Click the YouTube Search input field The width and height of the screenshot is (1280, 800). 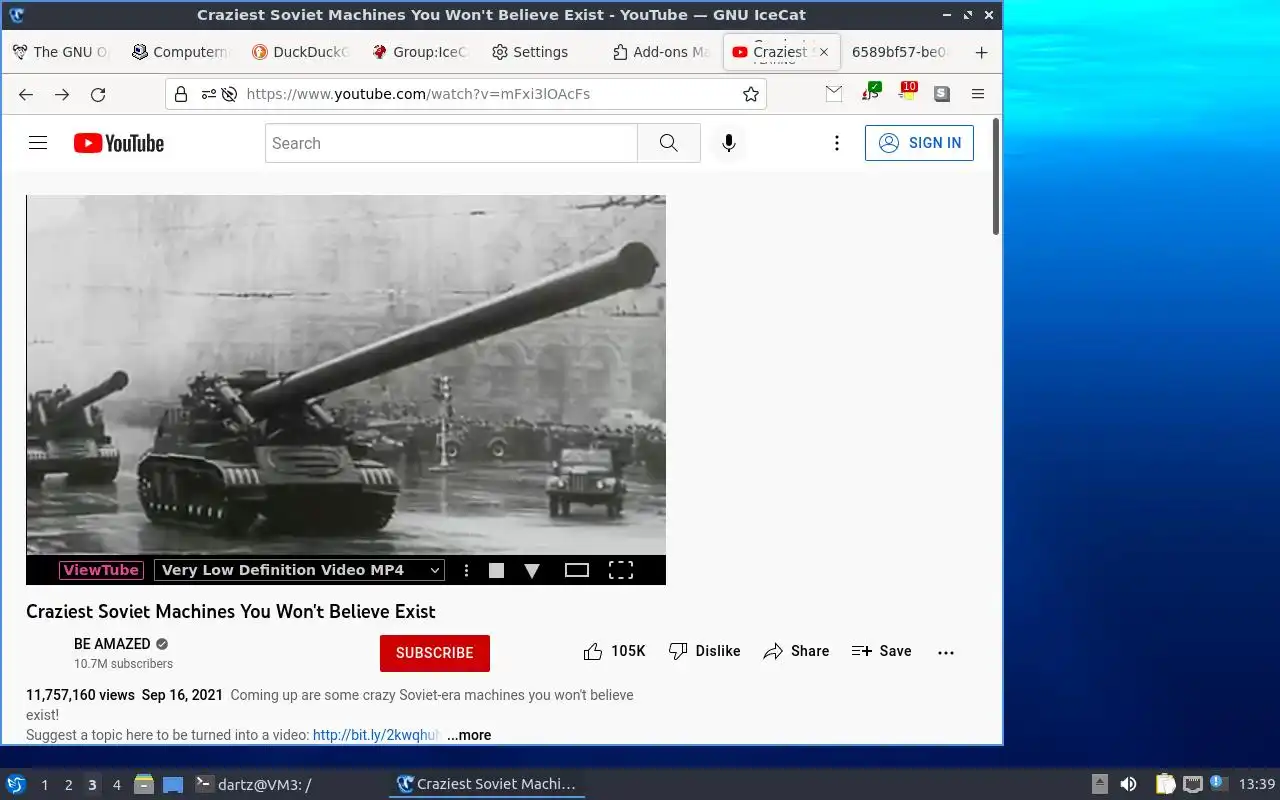pos(451,143)
